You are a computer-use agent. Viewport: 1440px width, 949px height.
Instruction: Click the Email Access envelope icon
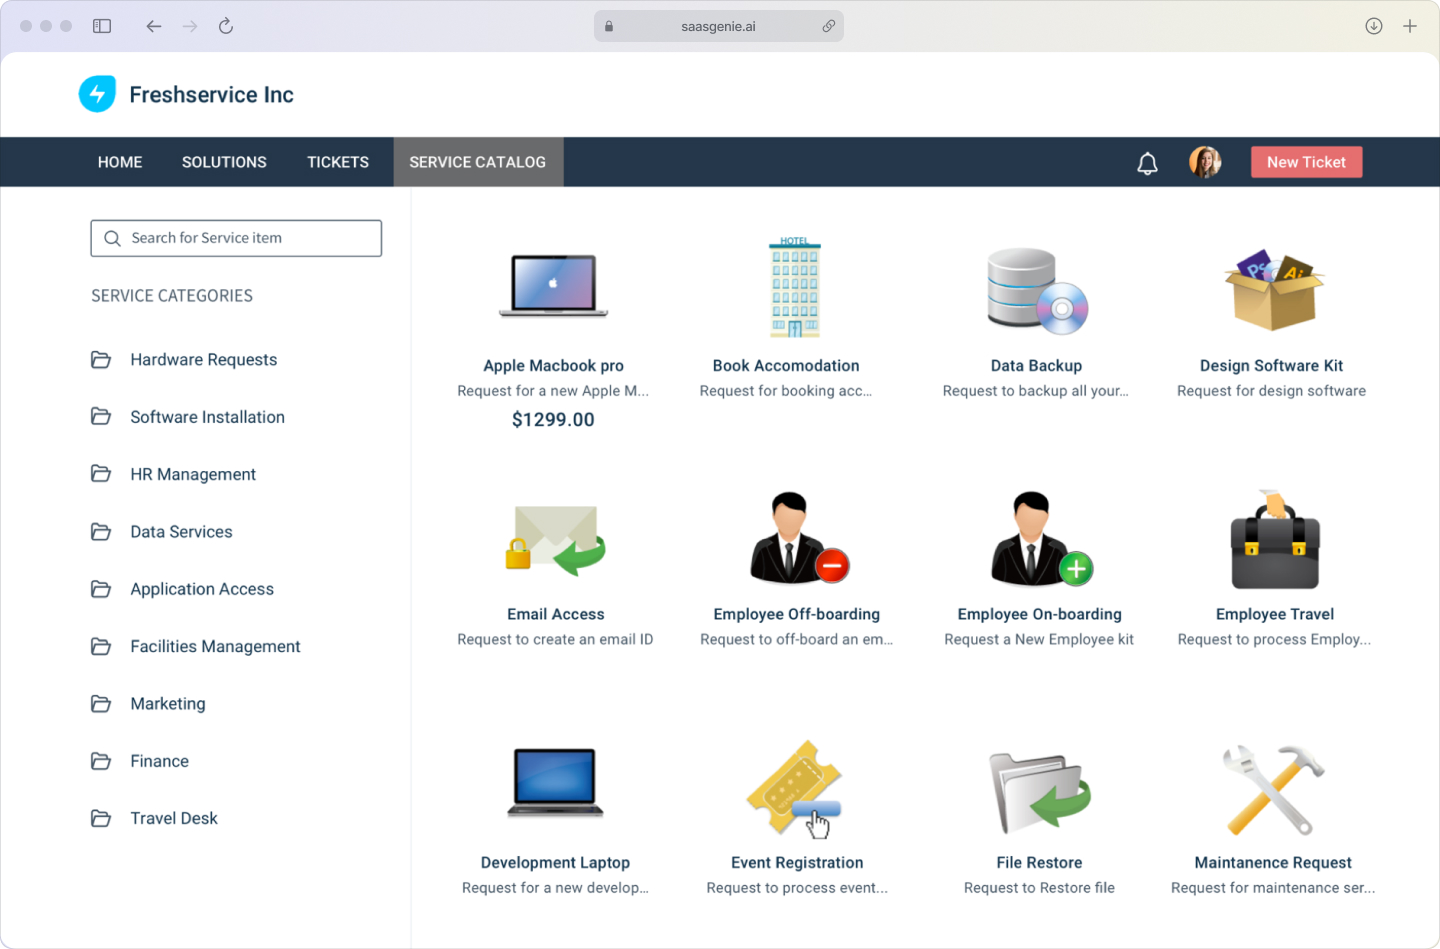555,537
